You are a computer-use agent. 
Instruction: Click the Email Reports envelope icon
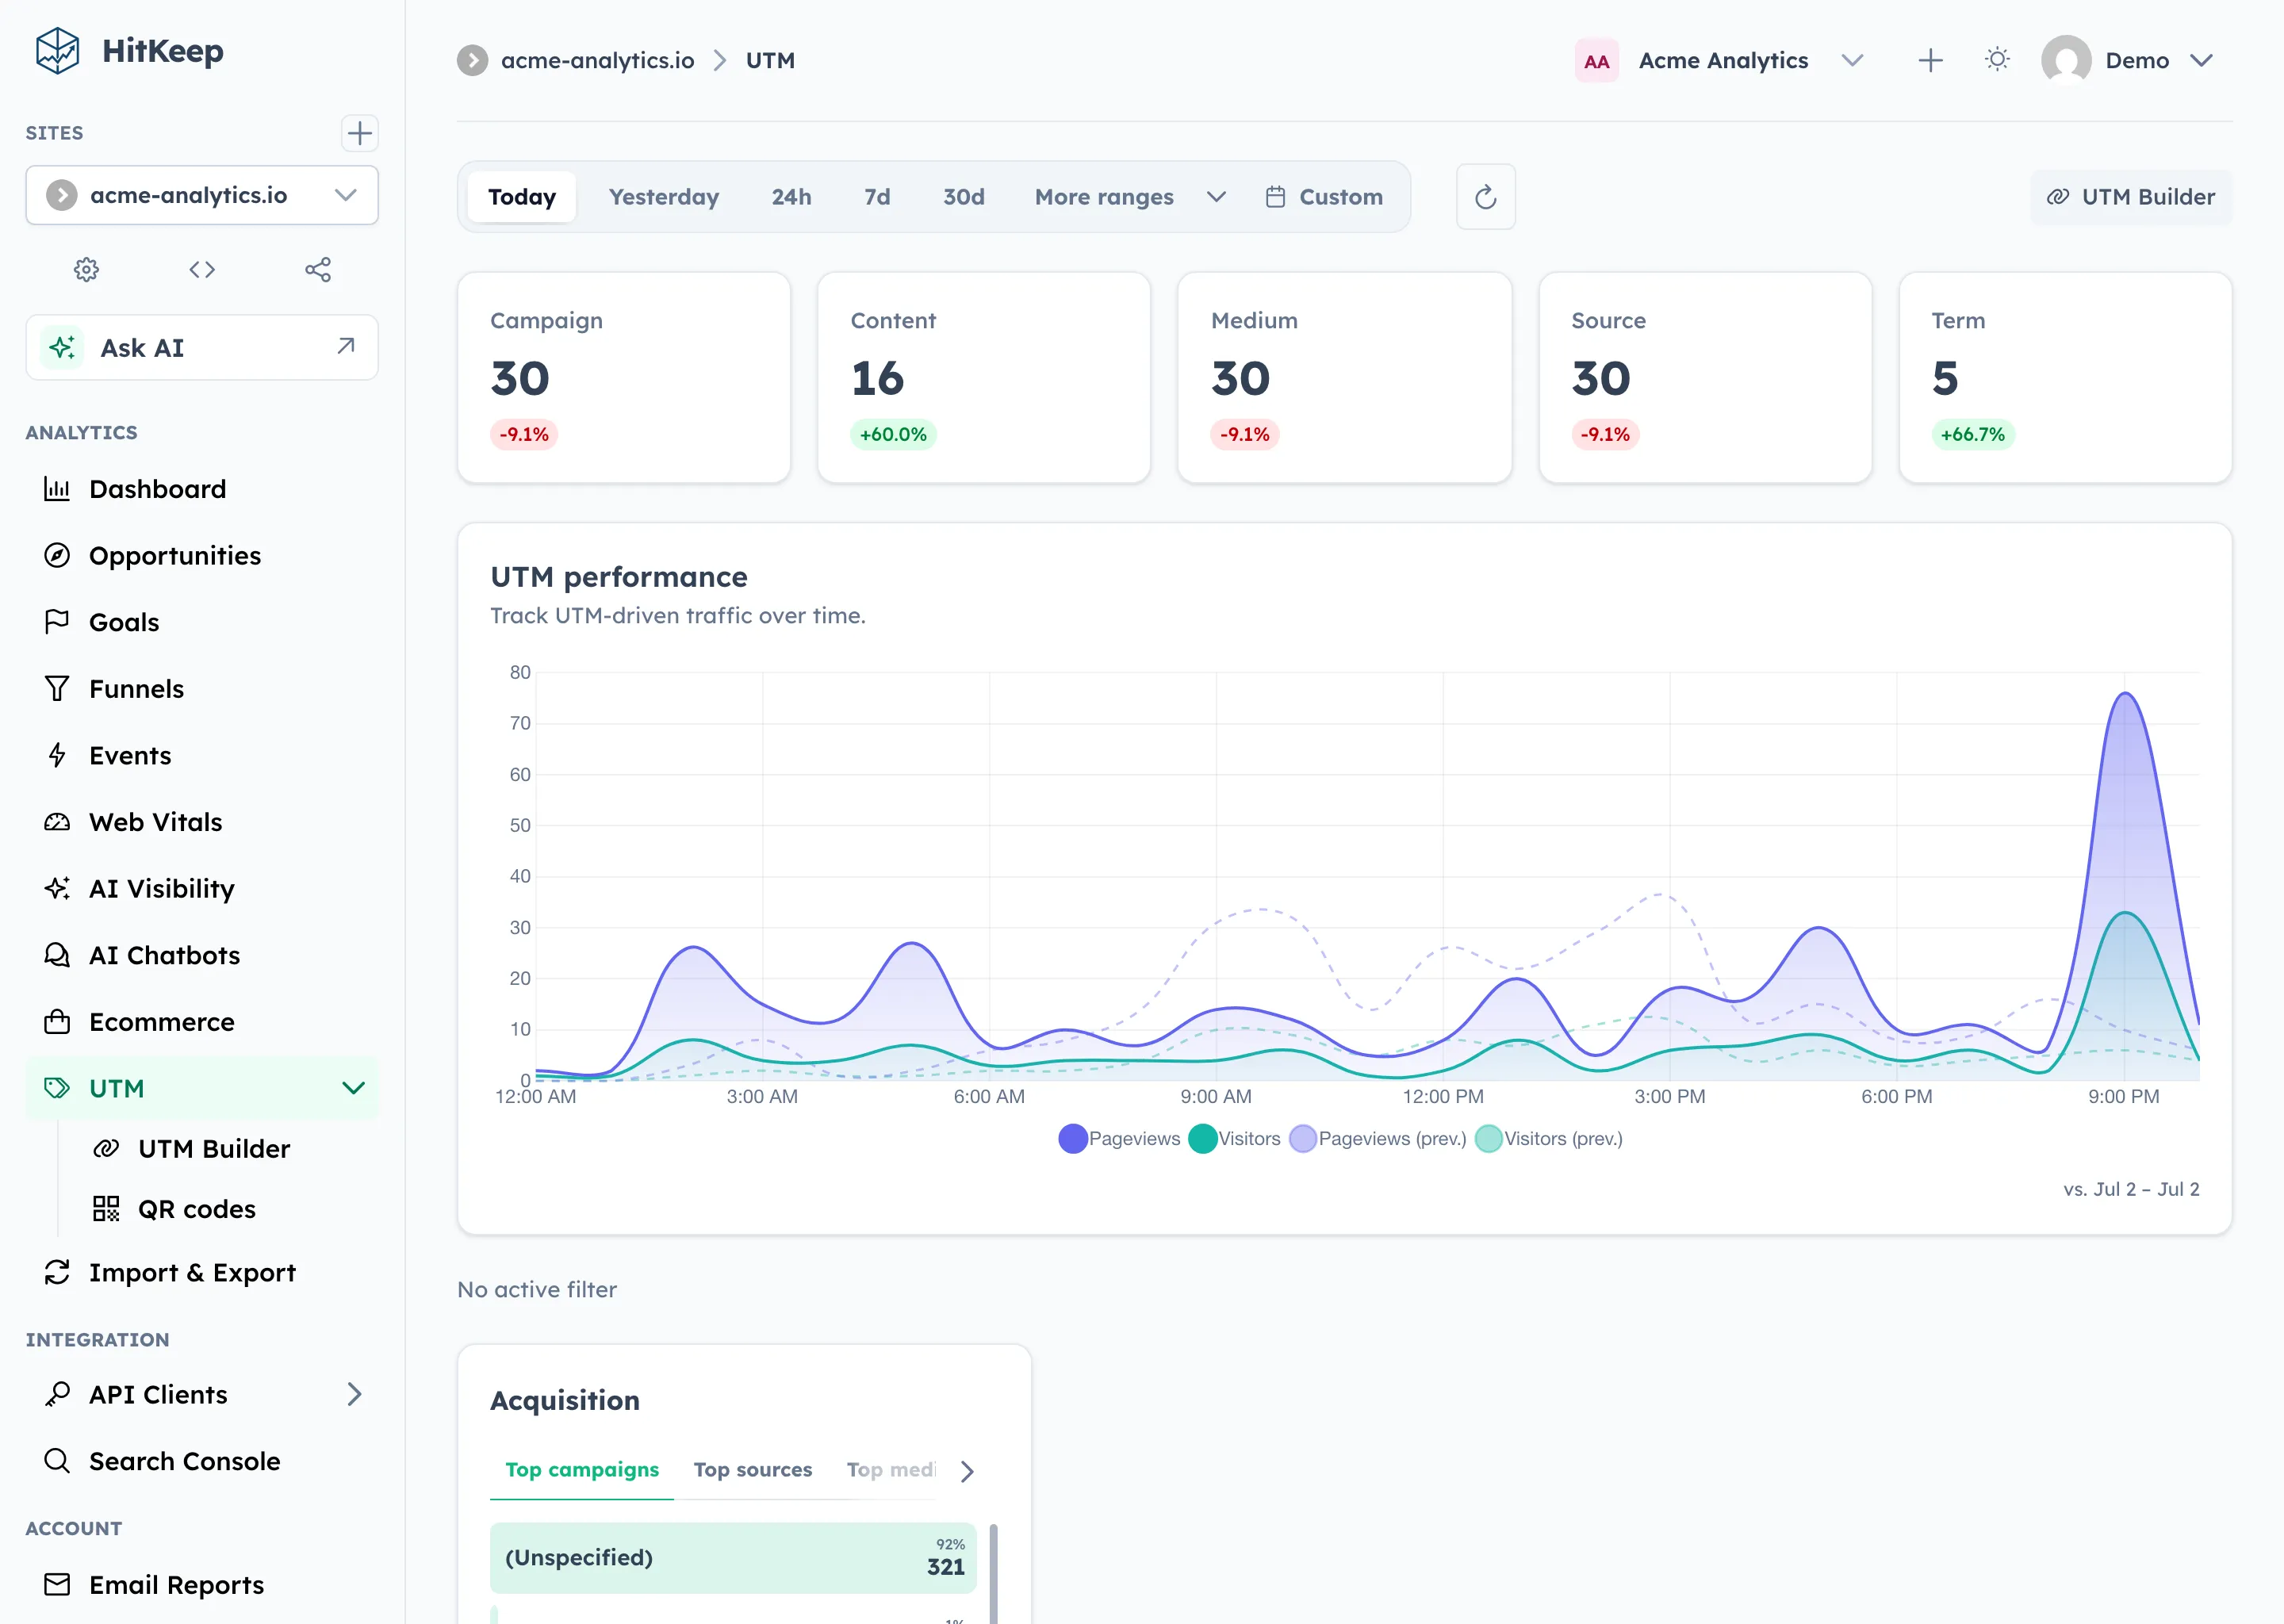[57, 1584]
